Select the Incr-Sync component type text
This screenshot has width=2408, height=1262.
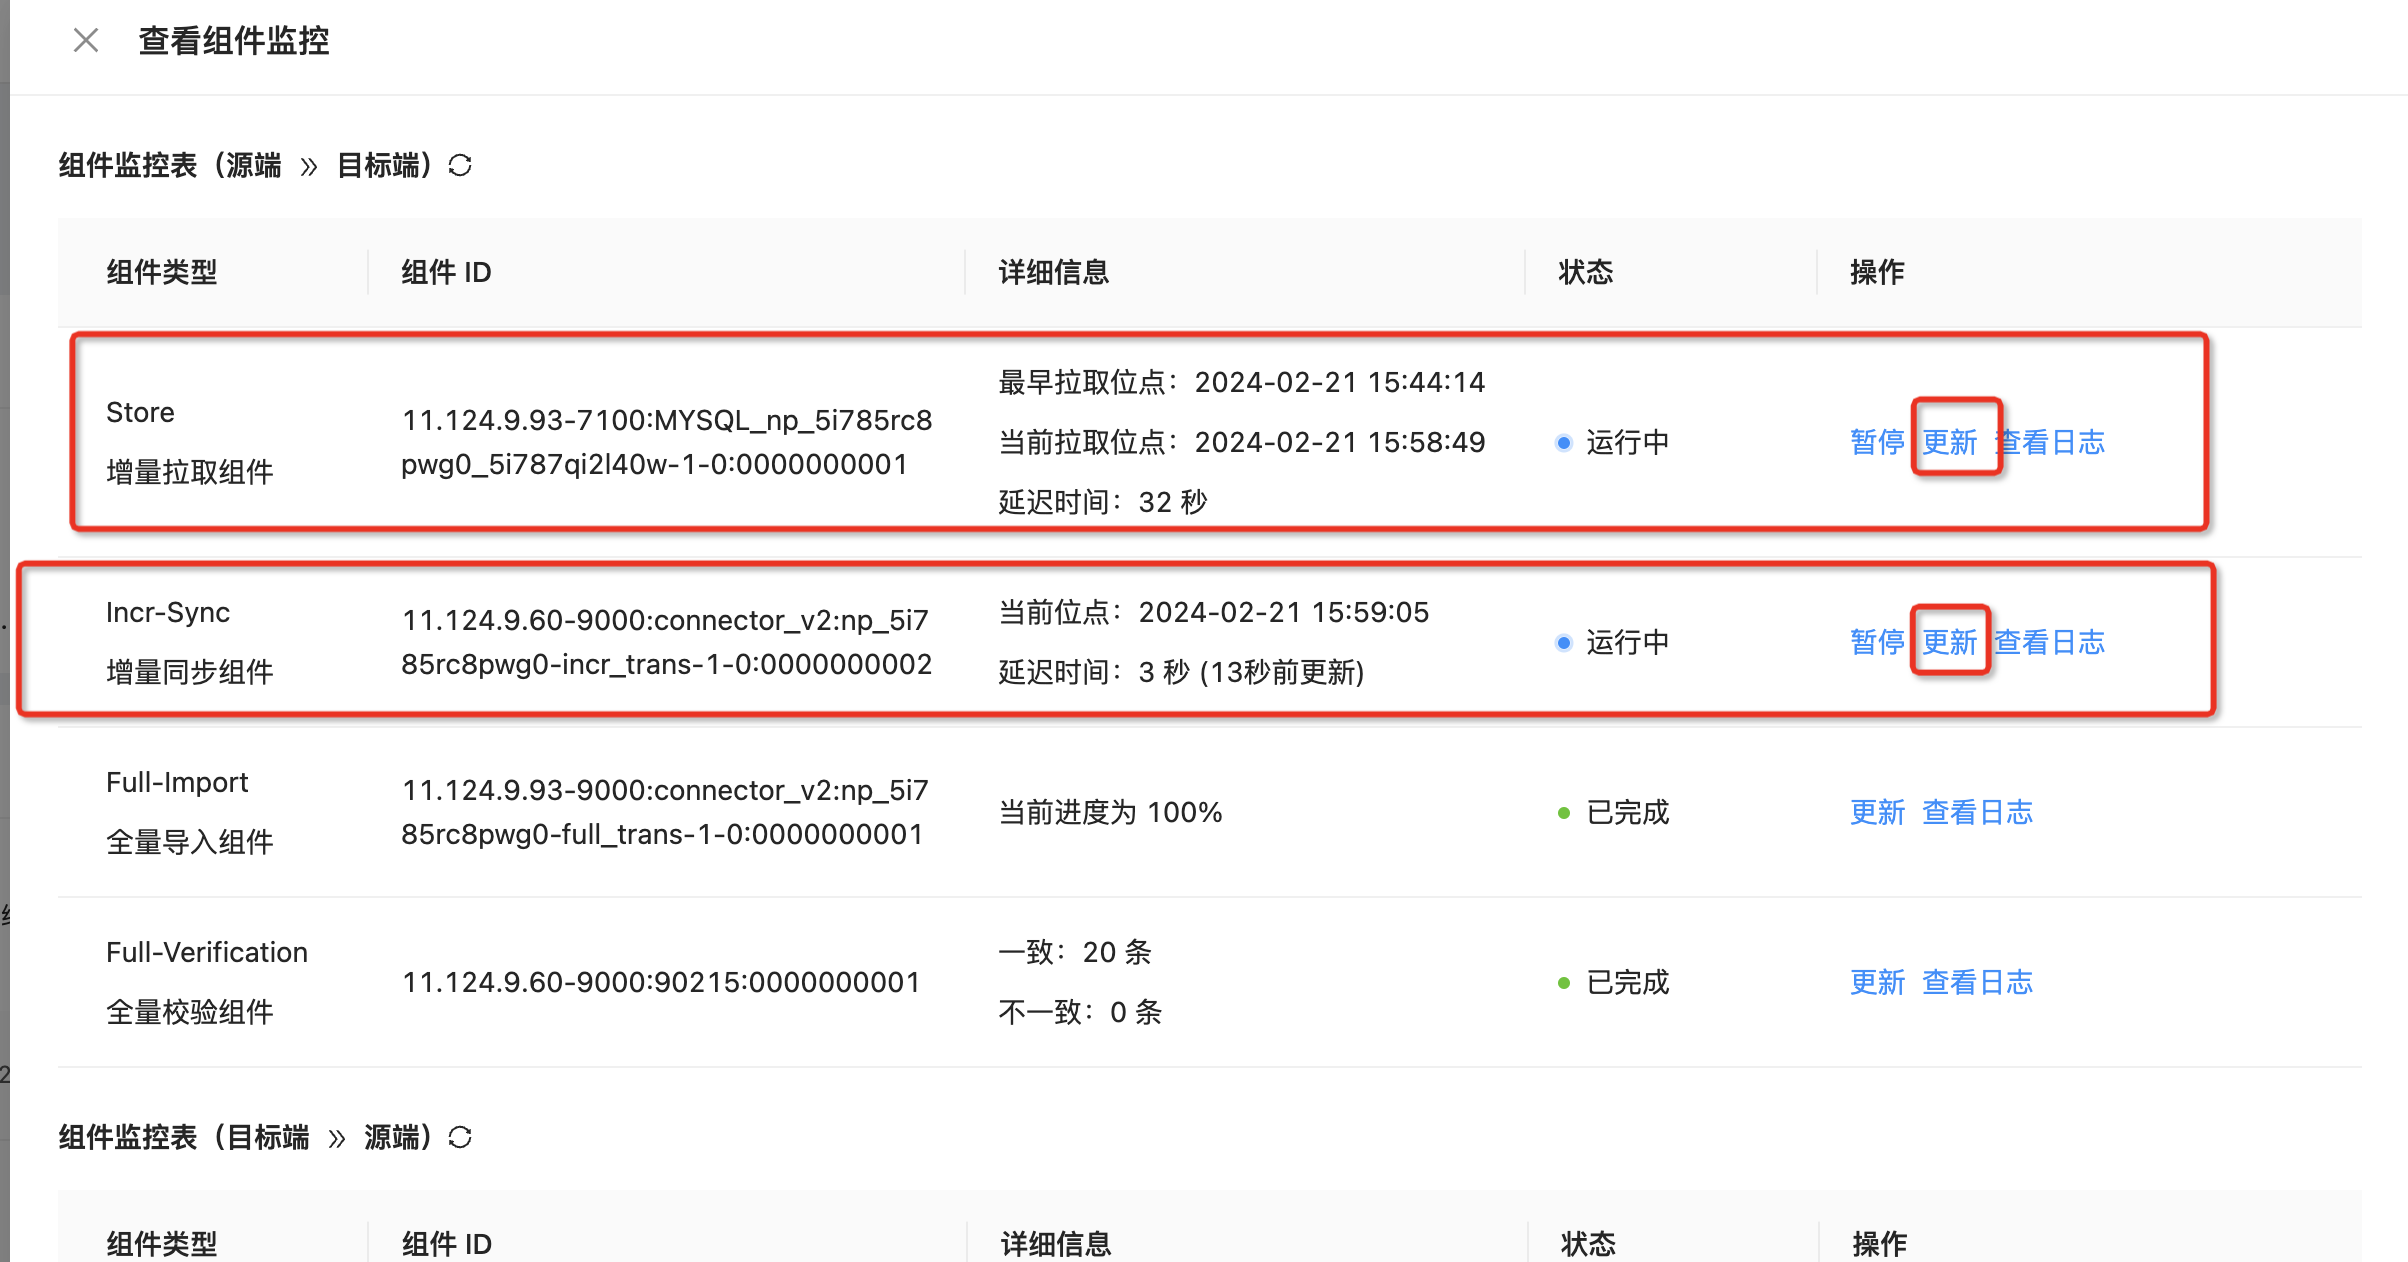pyautogui.click(x=168, y=612)
